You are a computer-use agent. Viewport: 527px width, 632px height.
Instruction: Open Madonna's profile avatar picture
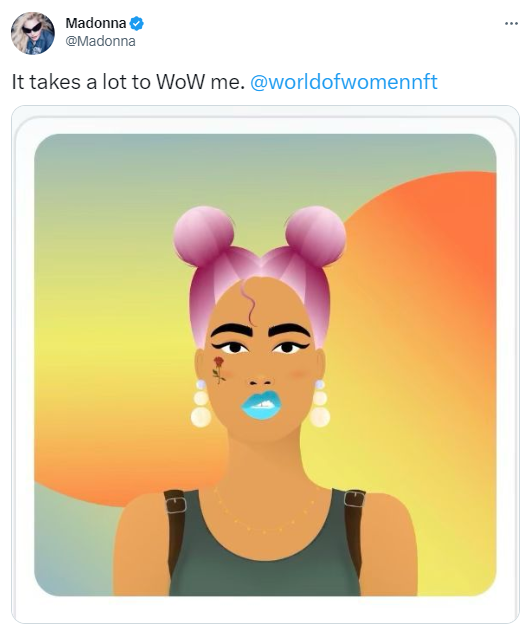[x=33, y=33]
